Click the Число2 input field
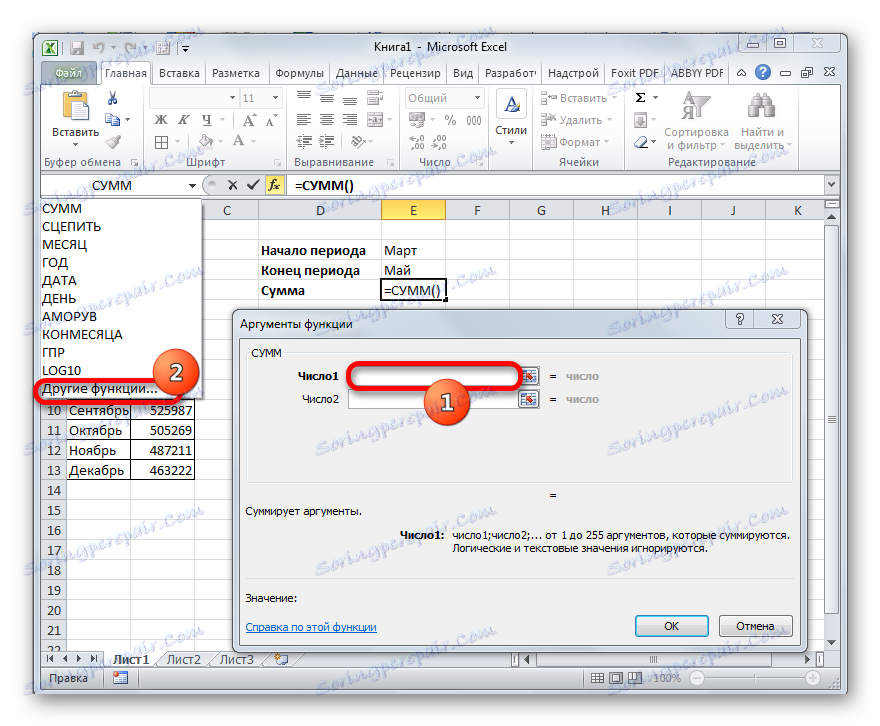Viewport: 880px width, 726px height. pyautogui.click(x=434, y=399)
